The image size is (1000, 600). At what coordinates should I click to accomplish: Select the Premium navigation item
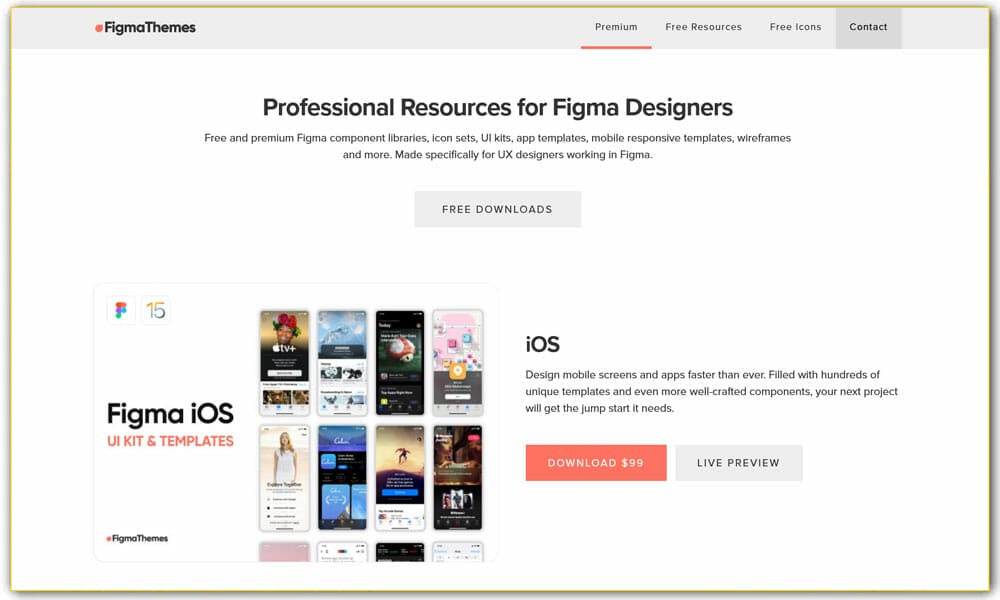point(616,27)
